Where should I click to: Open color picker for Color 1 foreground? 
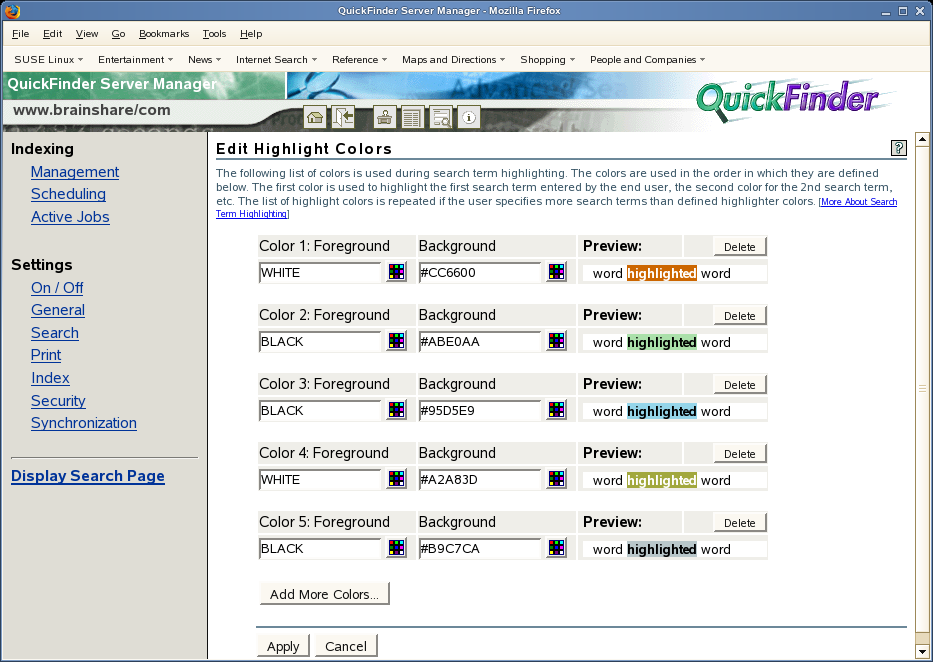tap(396, 272)
